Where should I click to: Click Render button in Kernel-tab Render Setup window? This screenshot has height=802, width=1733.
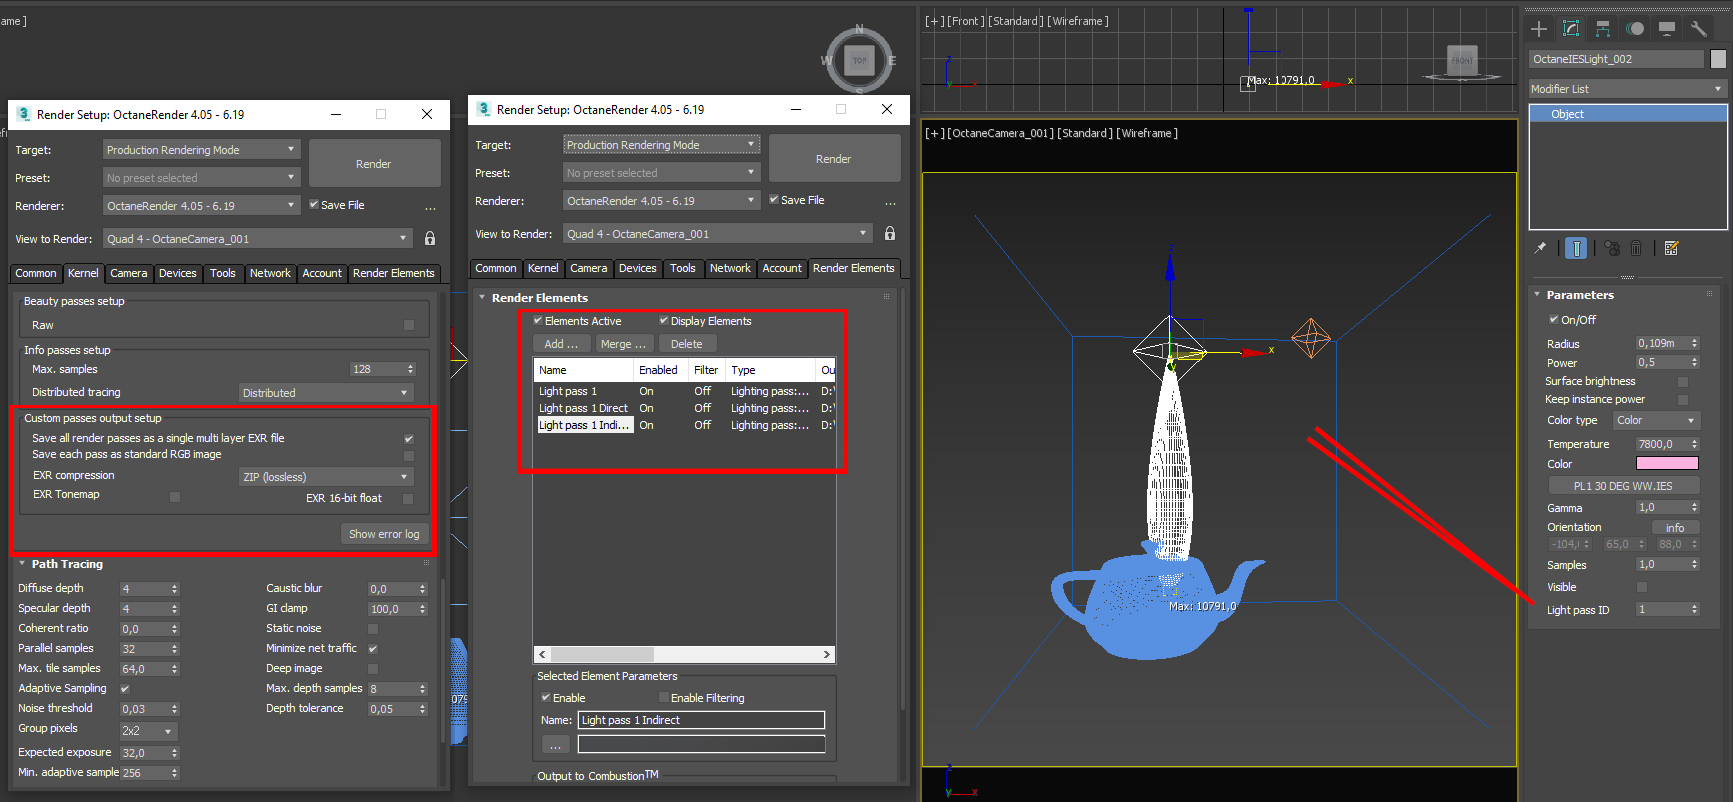point(374,164)
